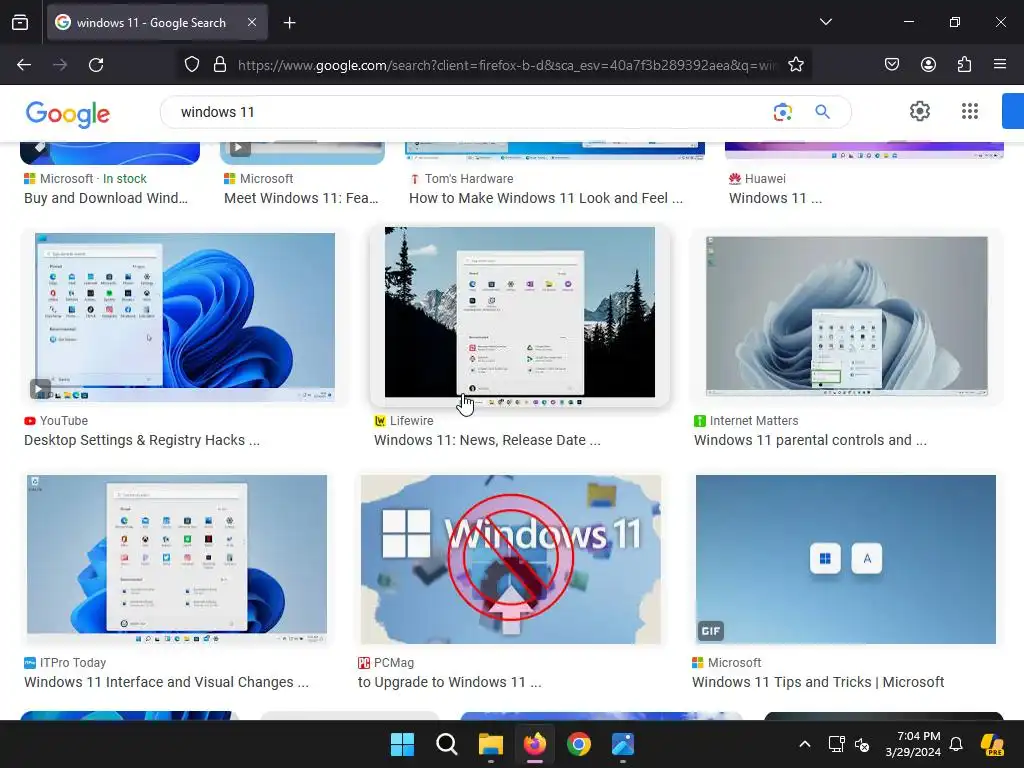Click the blue magnifier search button
This screenshot has height=768, width=1024.
coord(822,112)
